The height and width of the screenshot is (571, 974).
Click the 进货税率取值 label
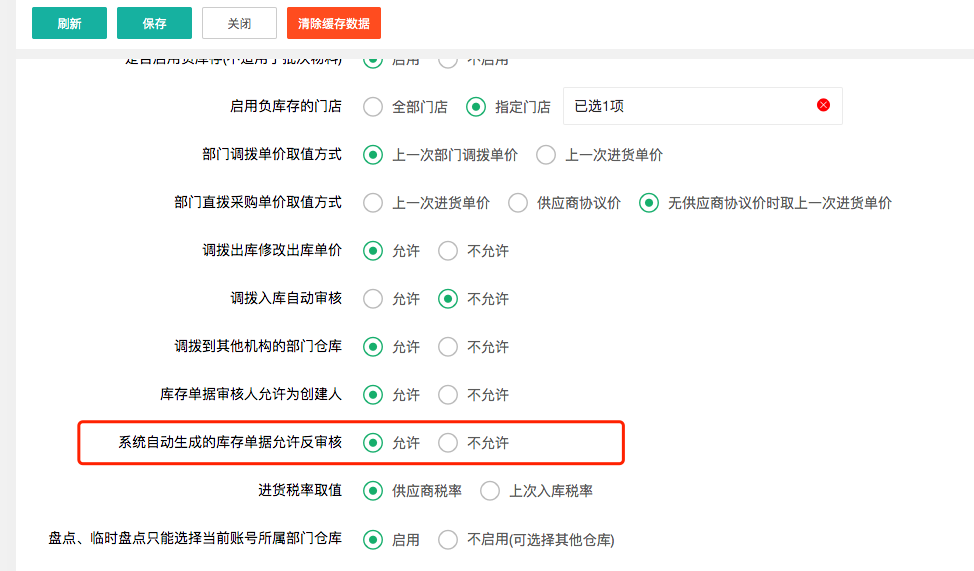pos(300,490)
